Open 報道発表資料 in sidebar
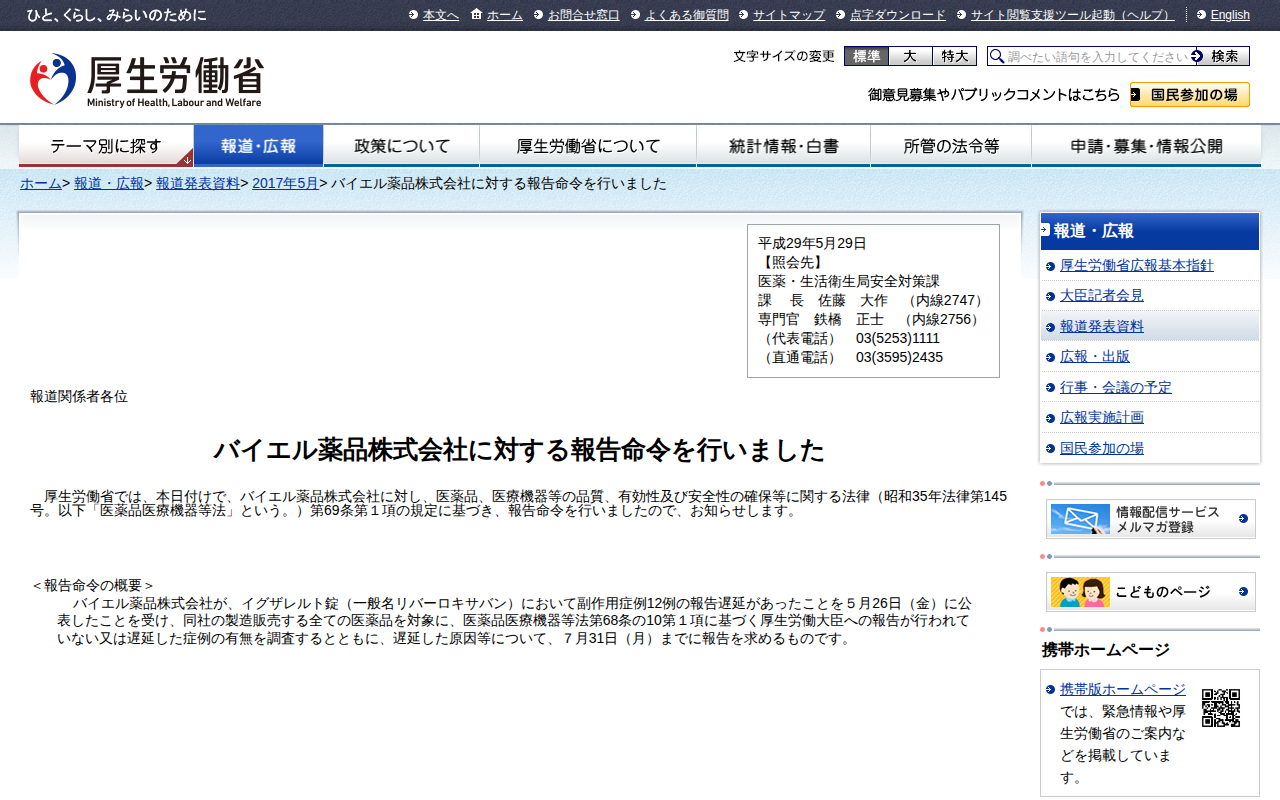The width and height of the screenshot is (1280, 800). (x=1102, y=326)
